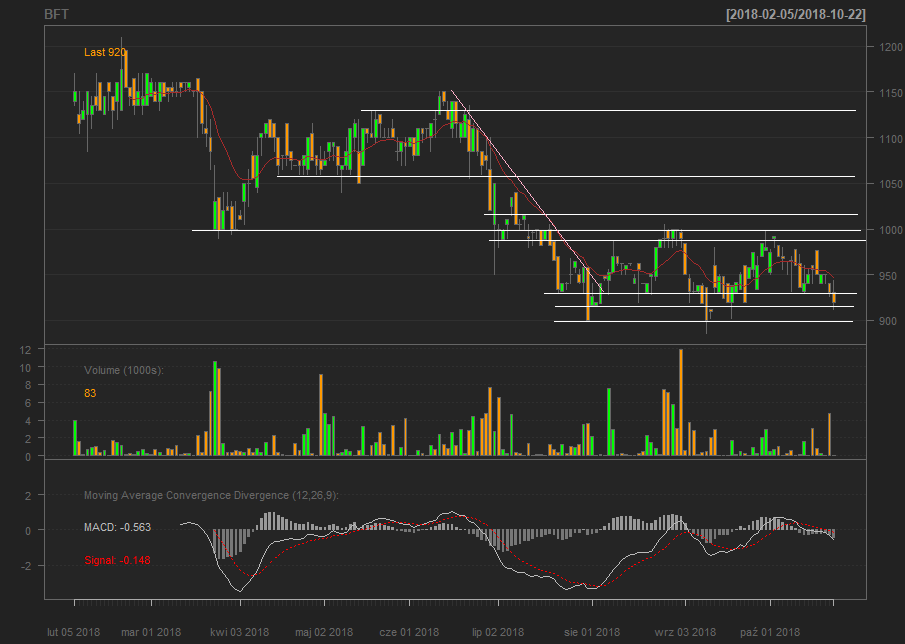Viewport: 905px width, 644px height.
Task: Click the 'mar 01 2018' date label
Action: tap(151, 632)
